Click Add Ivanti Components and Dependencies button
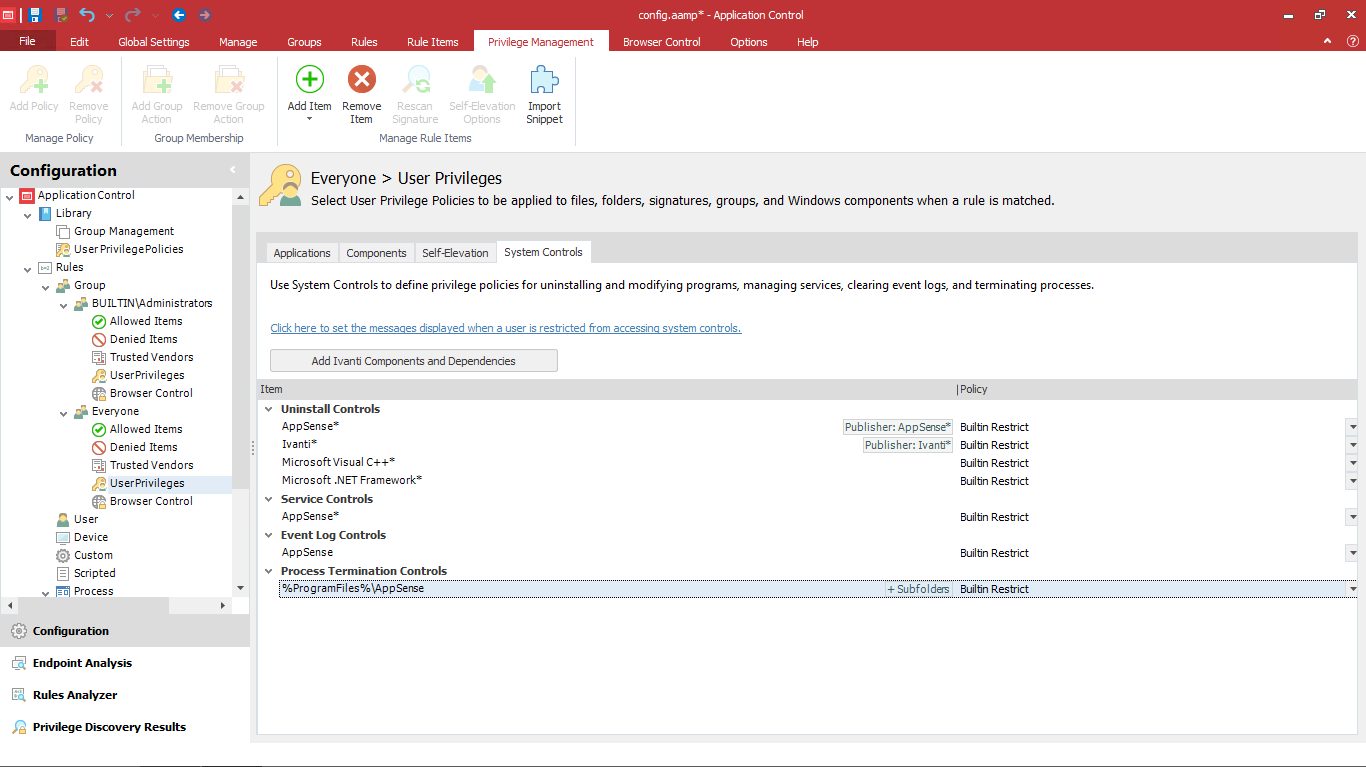This screenshot has height=767, width=1366. click(414, 361)
